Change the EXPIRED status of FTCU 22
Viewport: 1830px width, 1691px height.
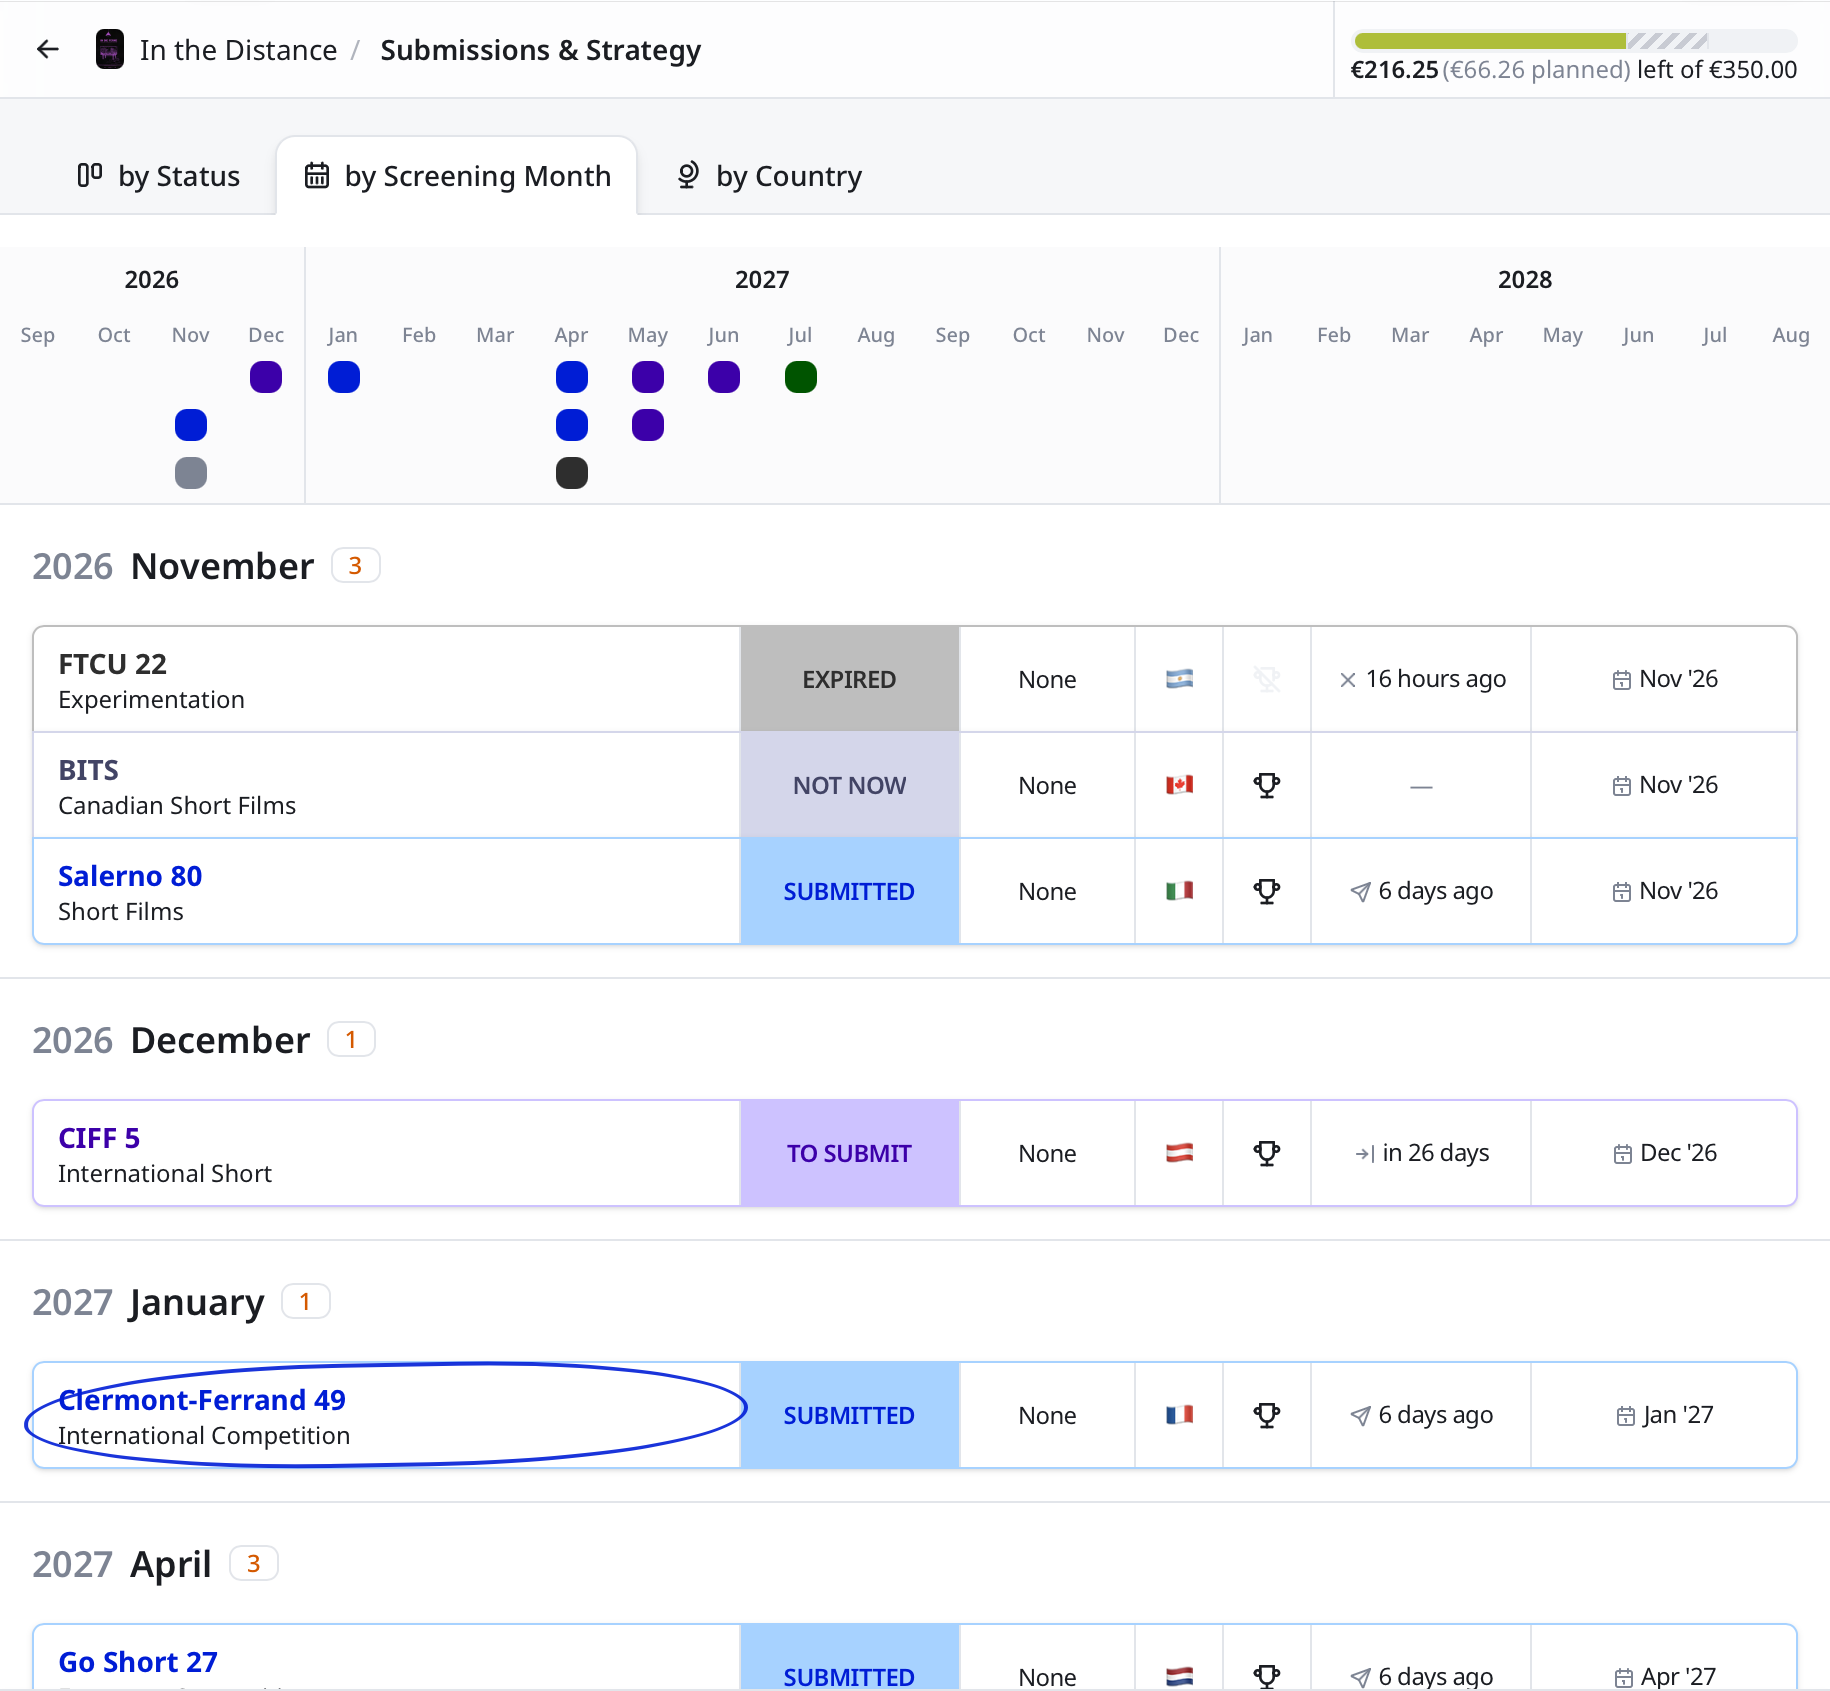coord(849,680)
